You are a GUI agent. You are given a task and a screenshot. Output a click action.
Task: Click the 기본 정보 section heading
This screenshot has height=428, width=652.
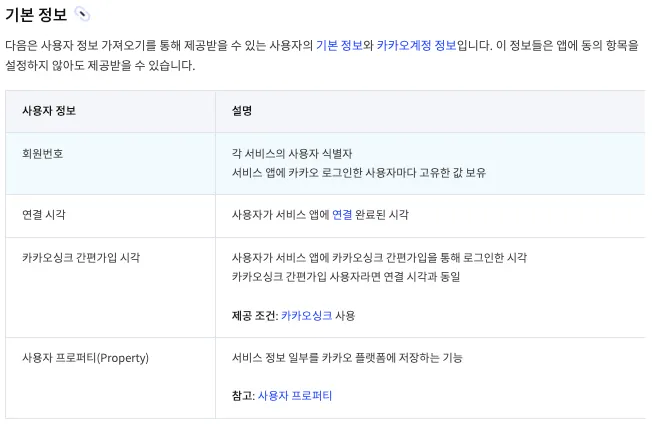(36, 15)
